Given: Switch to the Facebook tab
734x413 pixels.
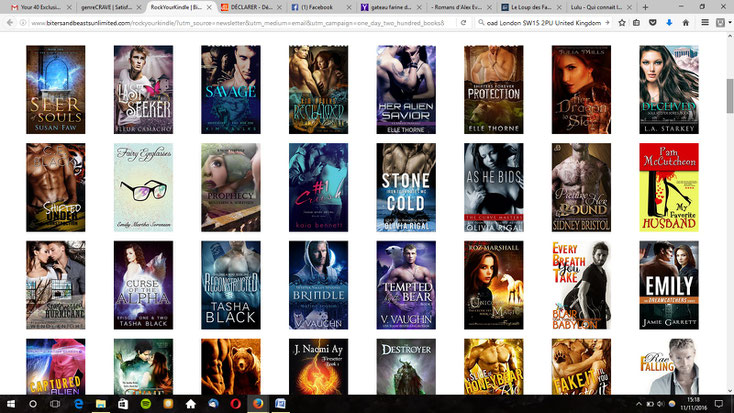Looking at the screenshot, I should (321, 7).
